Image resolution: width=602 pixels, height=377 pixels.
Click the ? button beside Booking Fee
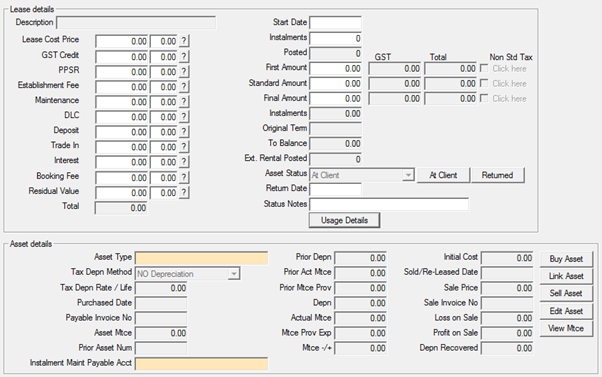pyautogui.click(x=184, y=177)
